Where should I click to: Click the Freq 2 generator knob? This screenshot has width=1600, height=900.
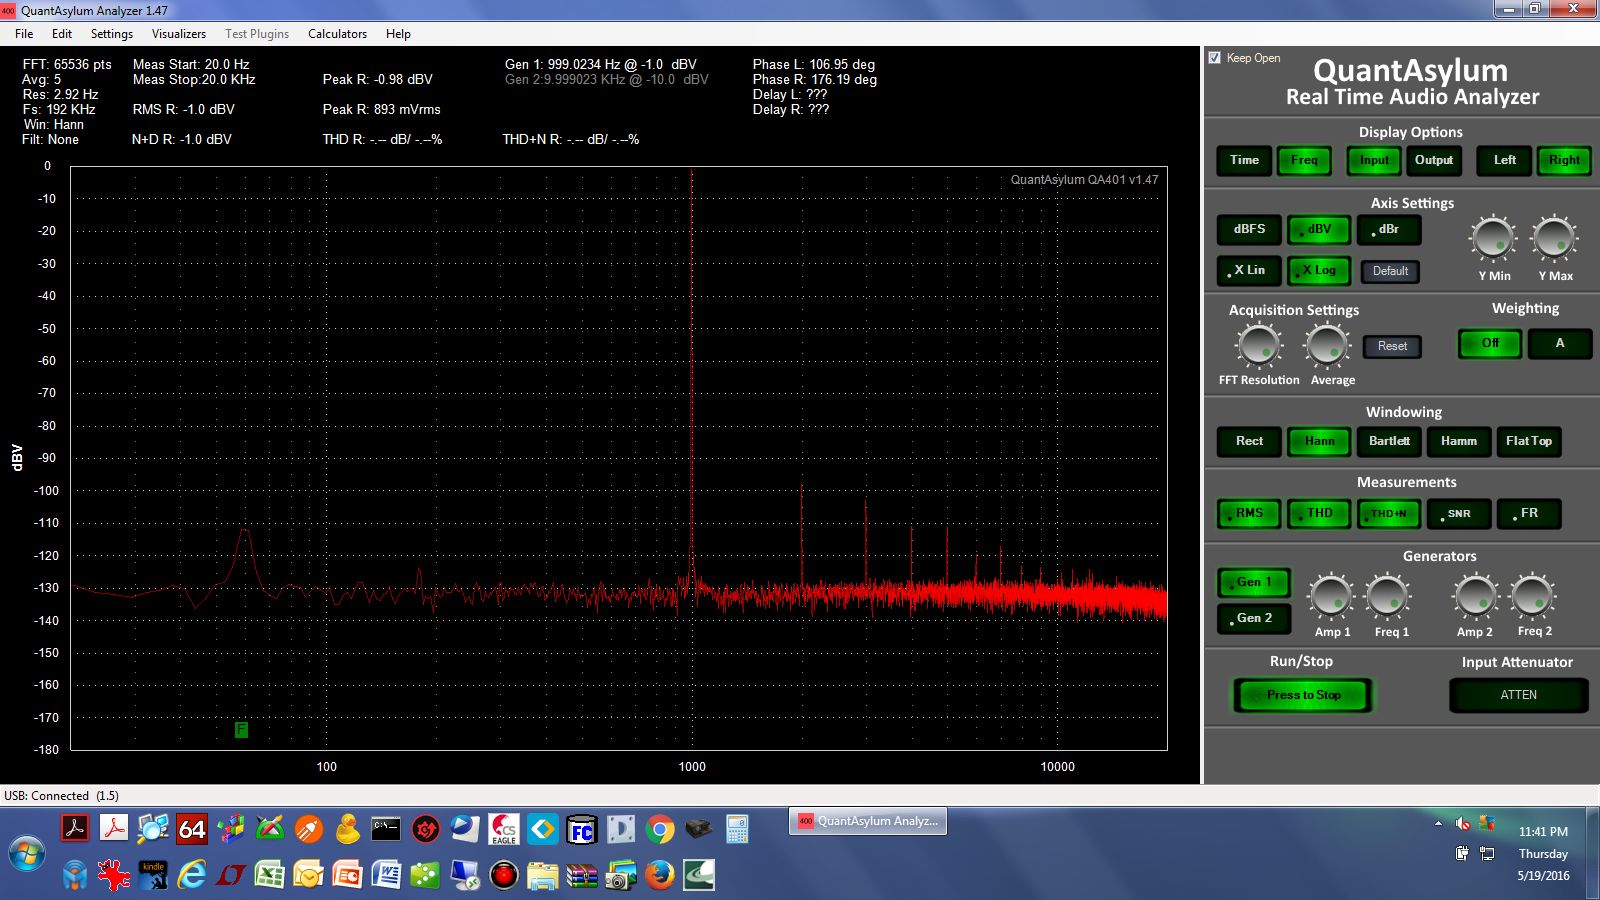click(1533, 597)
